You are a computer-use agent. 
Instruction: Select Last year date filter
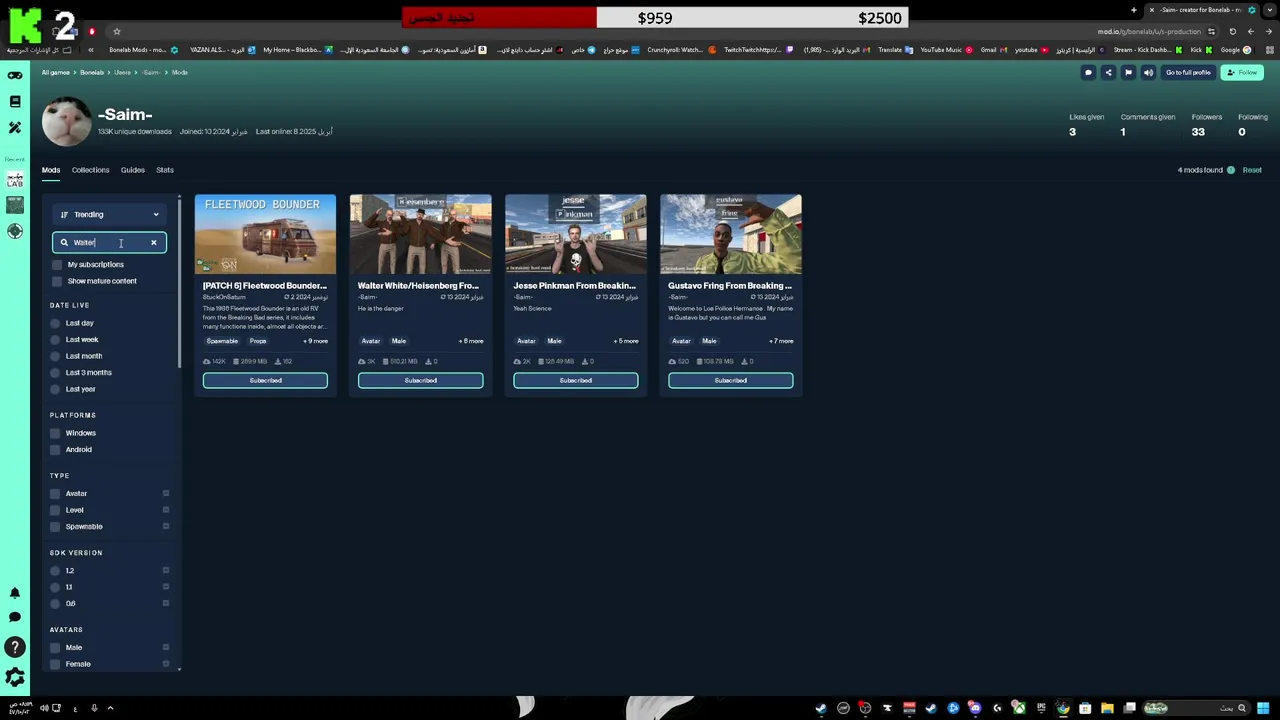[x=55, y=389]
